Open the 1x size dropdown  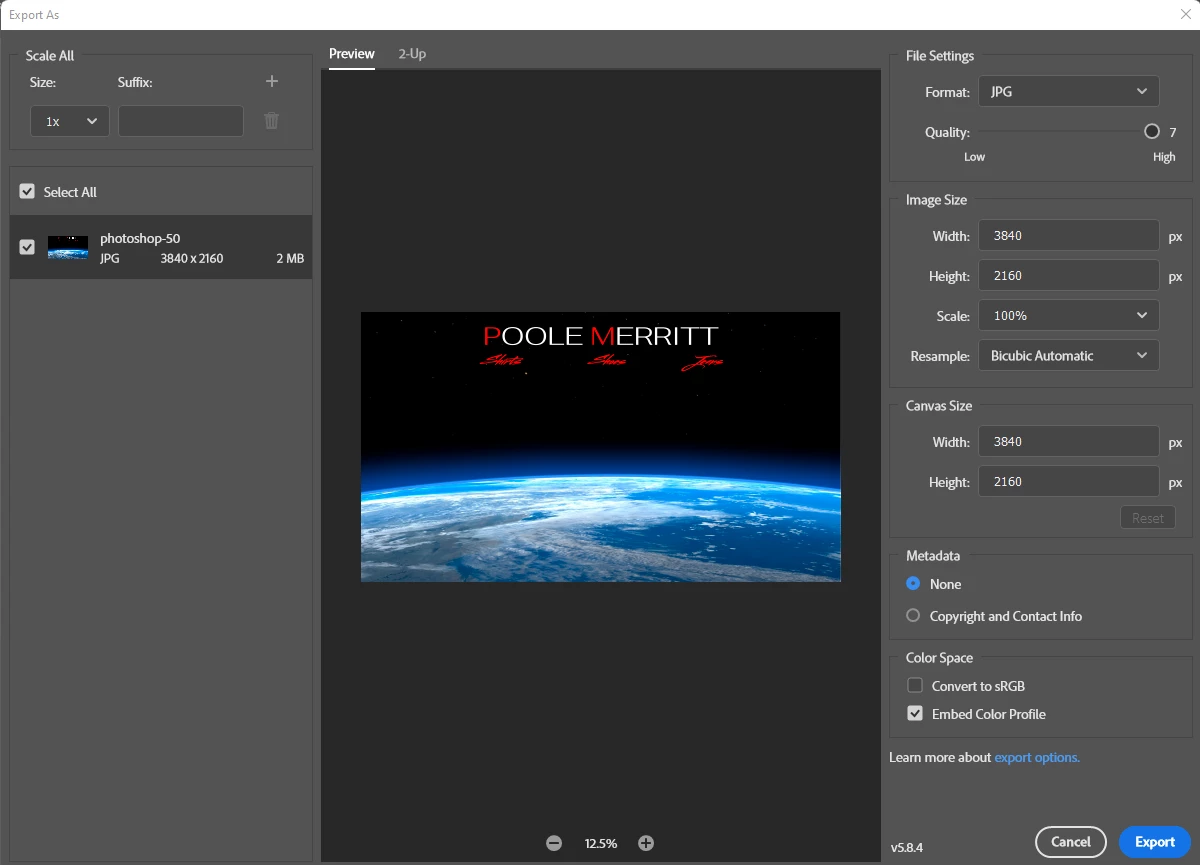click(x=70, y=121)
